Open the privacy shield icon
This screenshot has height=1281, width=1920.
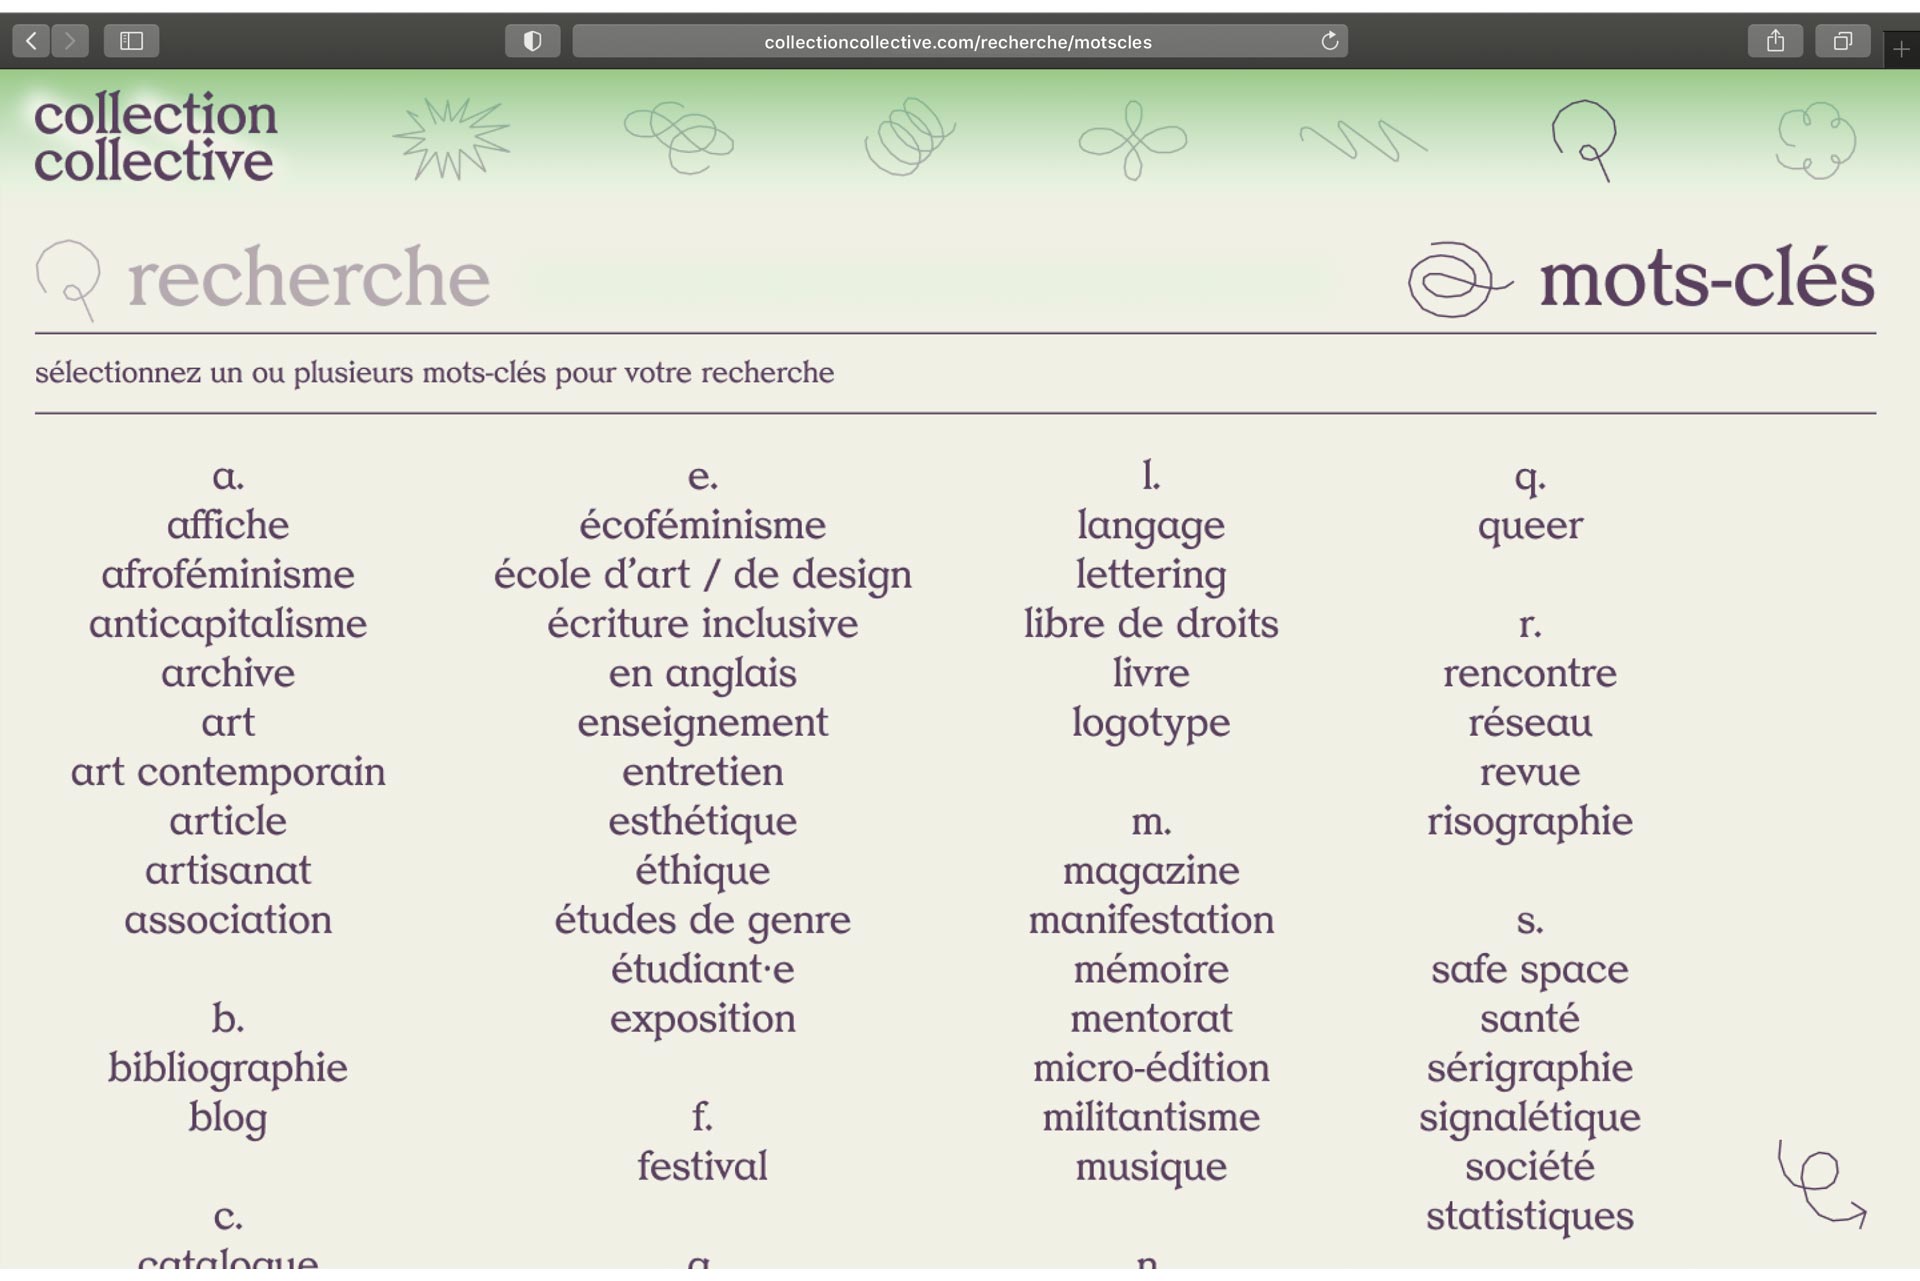(x=533, y=41)
